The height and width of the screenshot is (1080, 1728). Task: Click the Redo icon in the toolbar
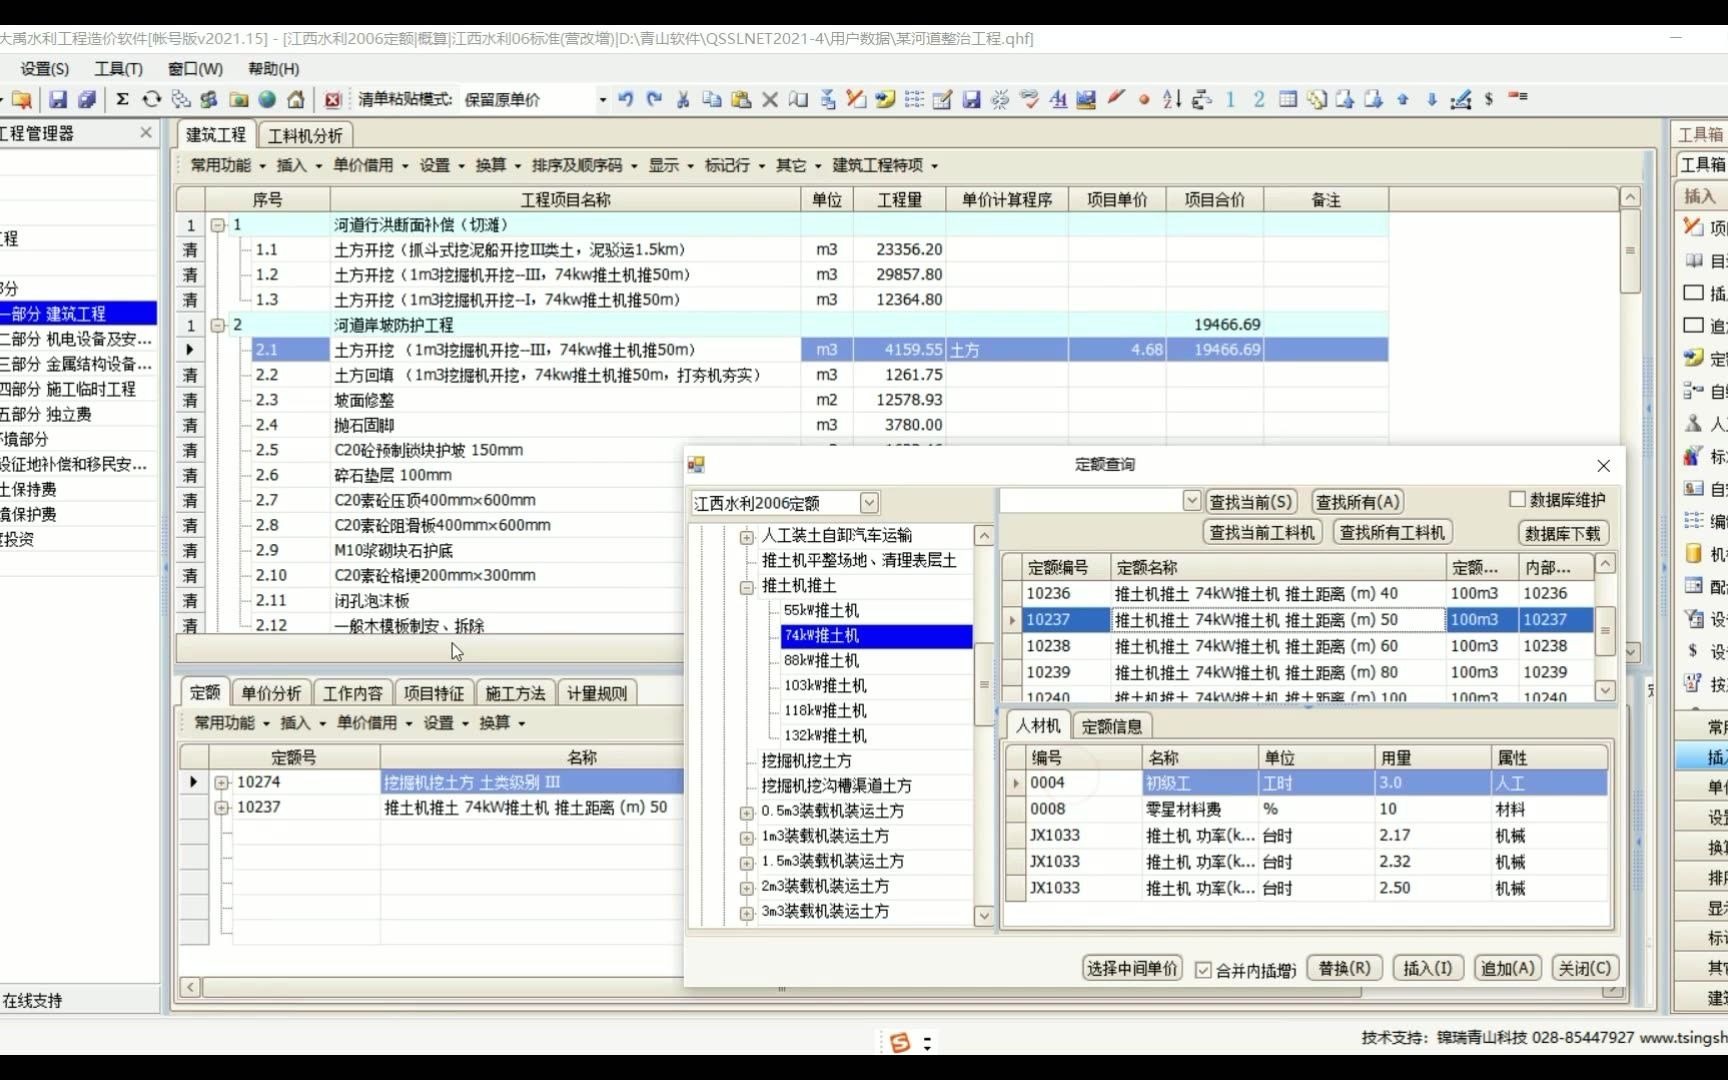[654, 99]
